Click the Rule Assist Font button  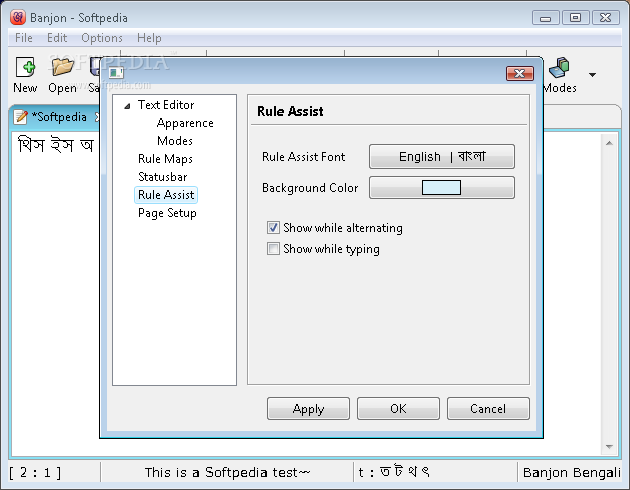point(442,156)
